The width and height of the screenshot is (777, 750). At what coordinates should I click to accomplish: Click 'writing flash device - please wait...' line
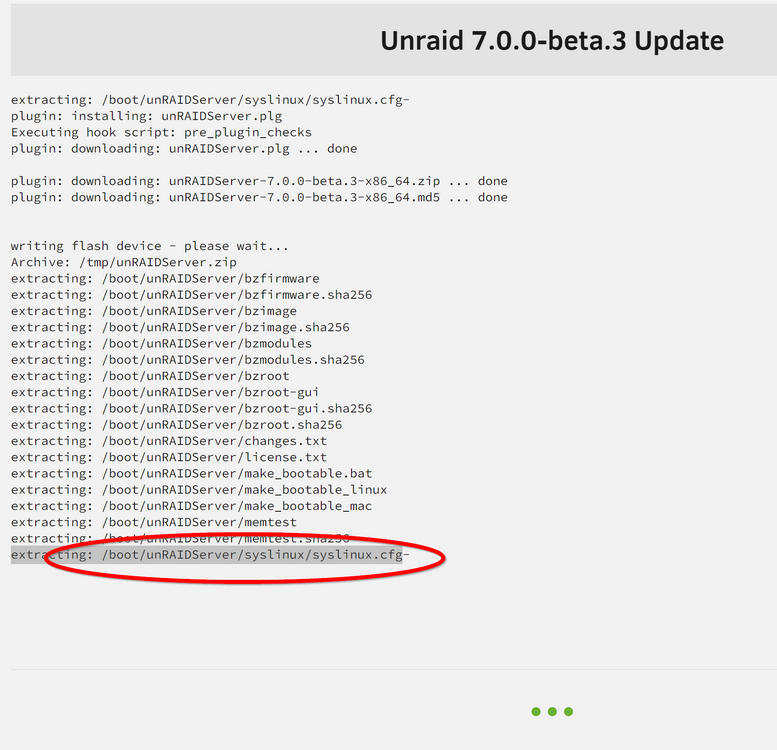(x=150, y=246)
